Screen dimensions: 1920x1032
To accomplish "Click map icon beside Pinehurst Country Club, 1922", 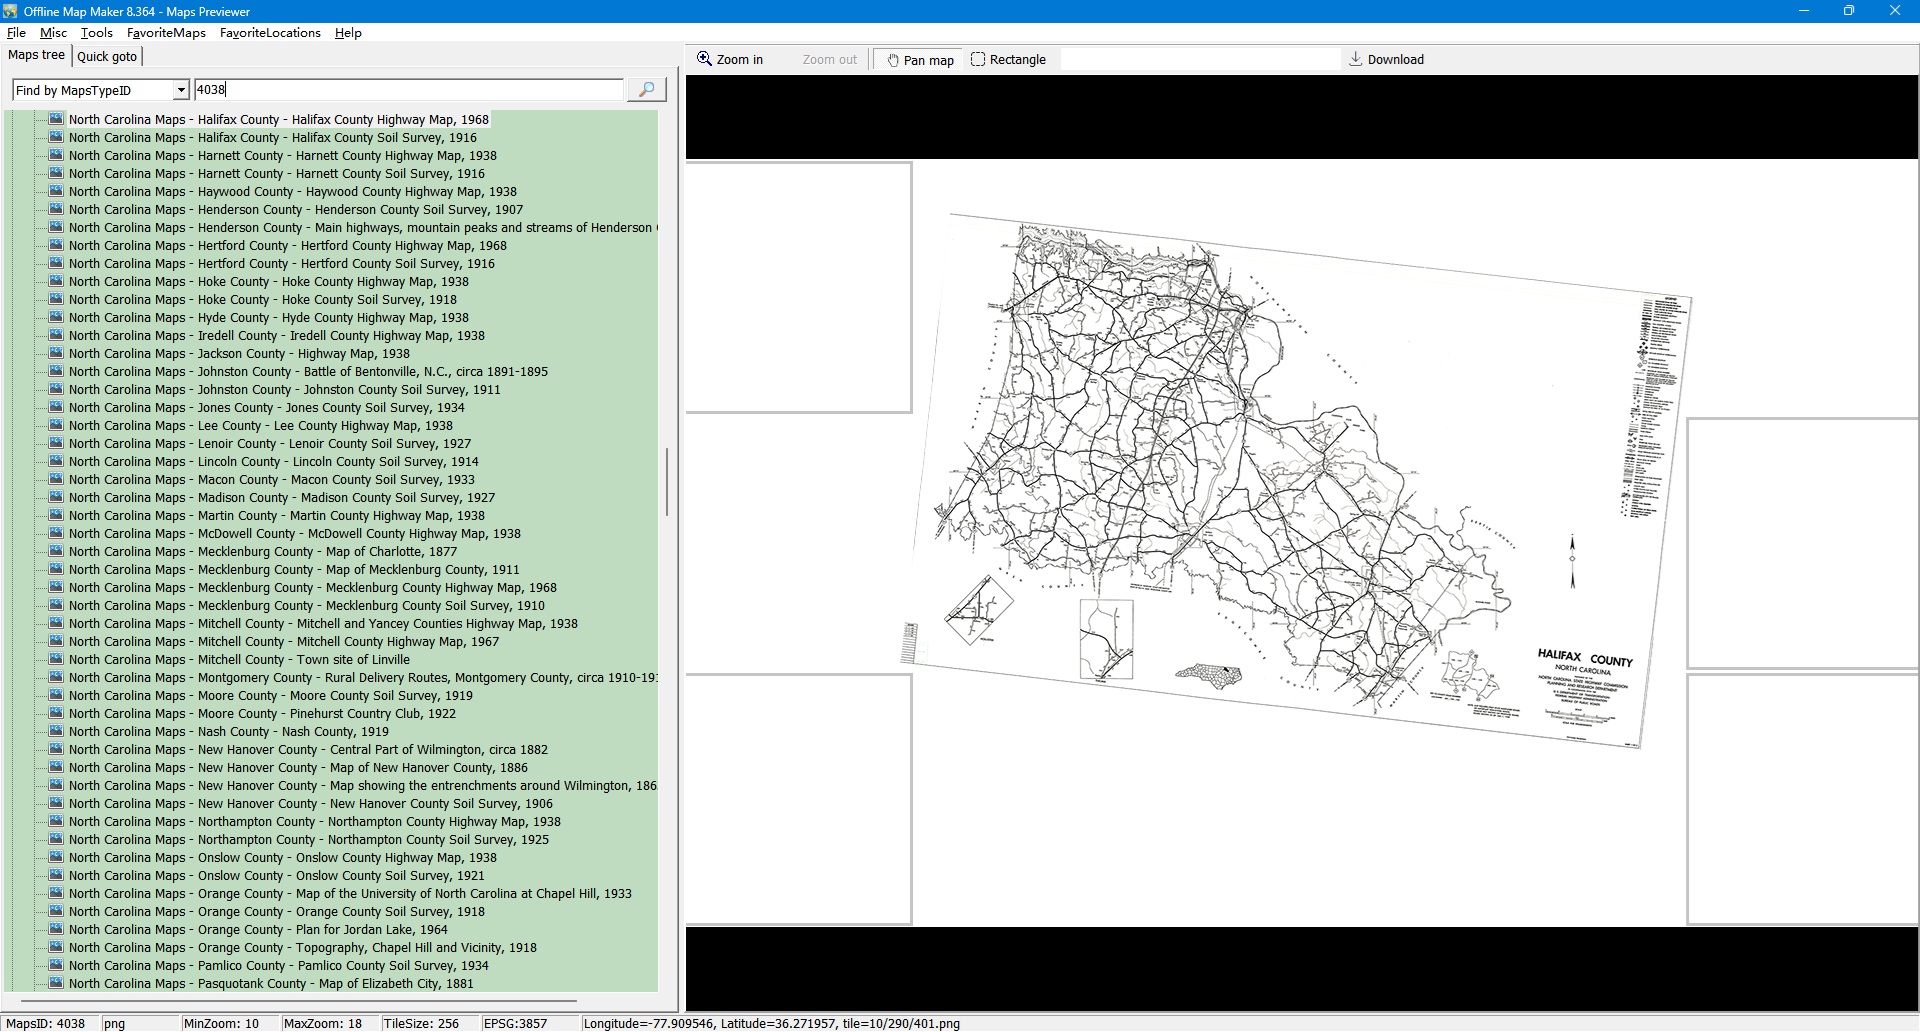I will coord(56,714).
